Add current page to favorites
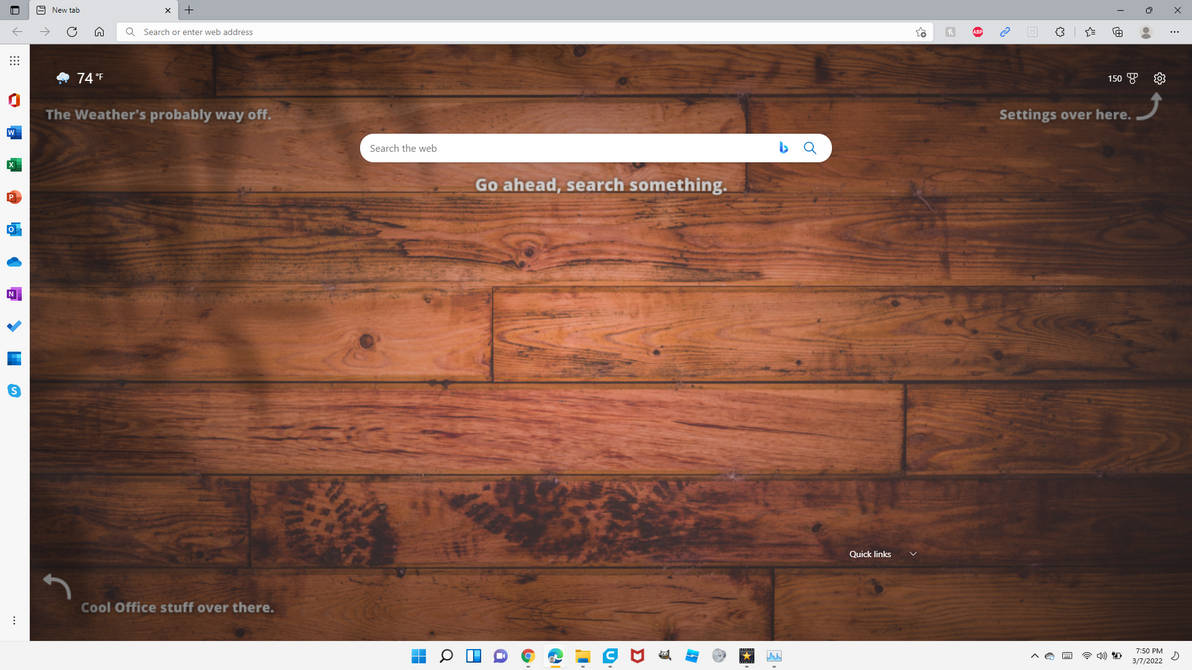 point(919,32)
